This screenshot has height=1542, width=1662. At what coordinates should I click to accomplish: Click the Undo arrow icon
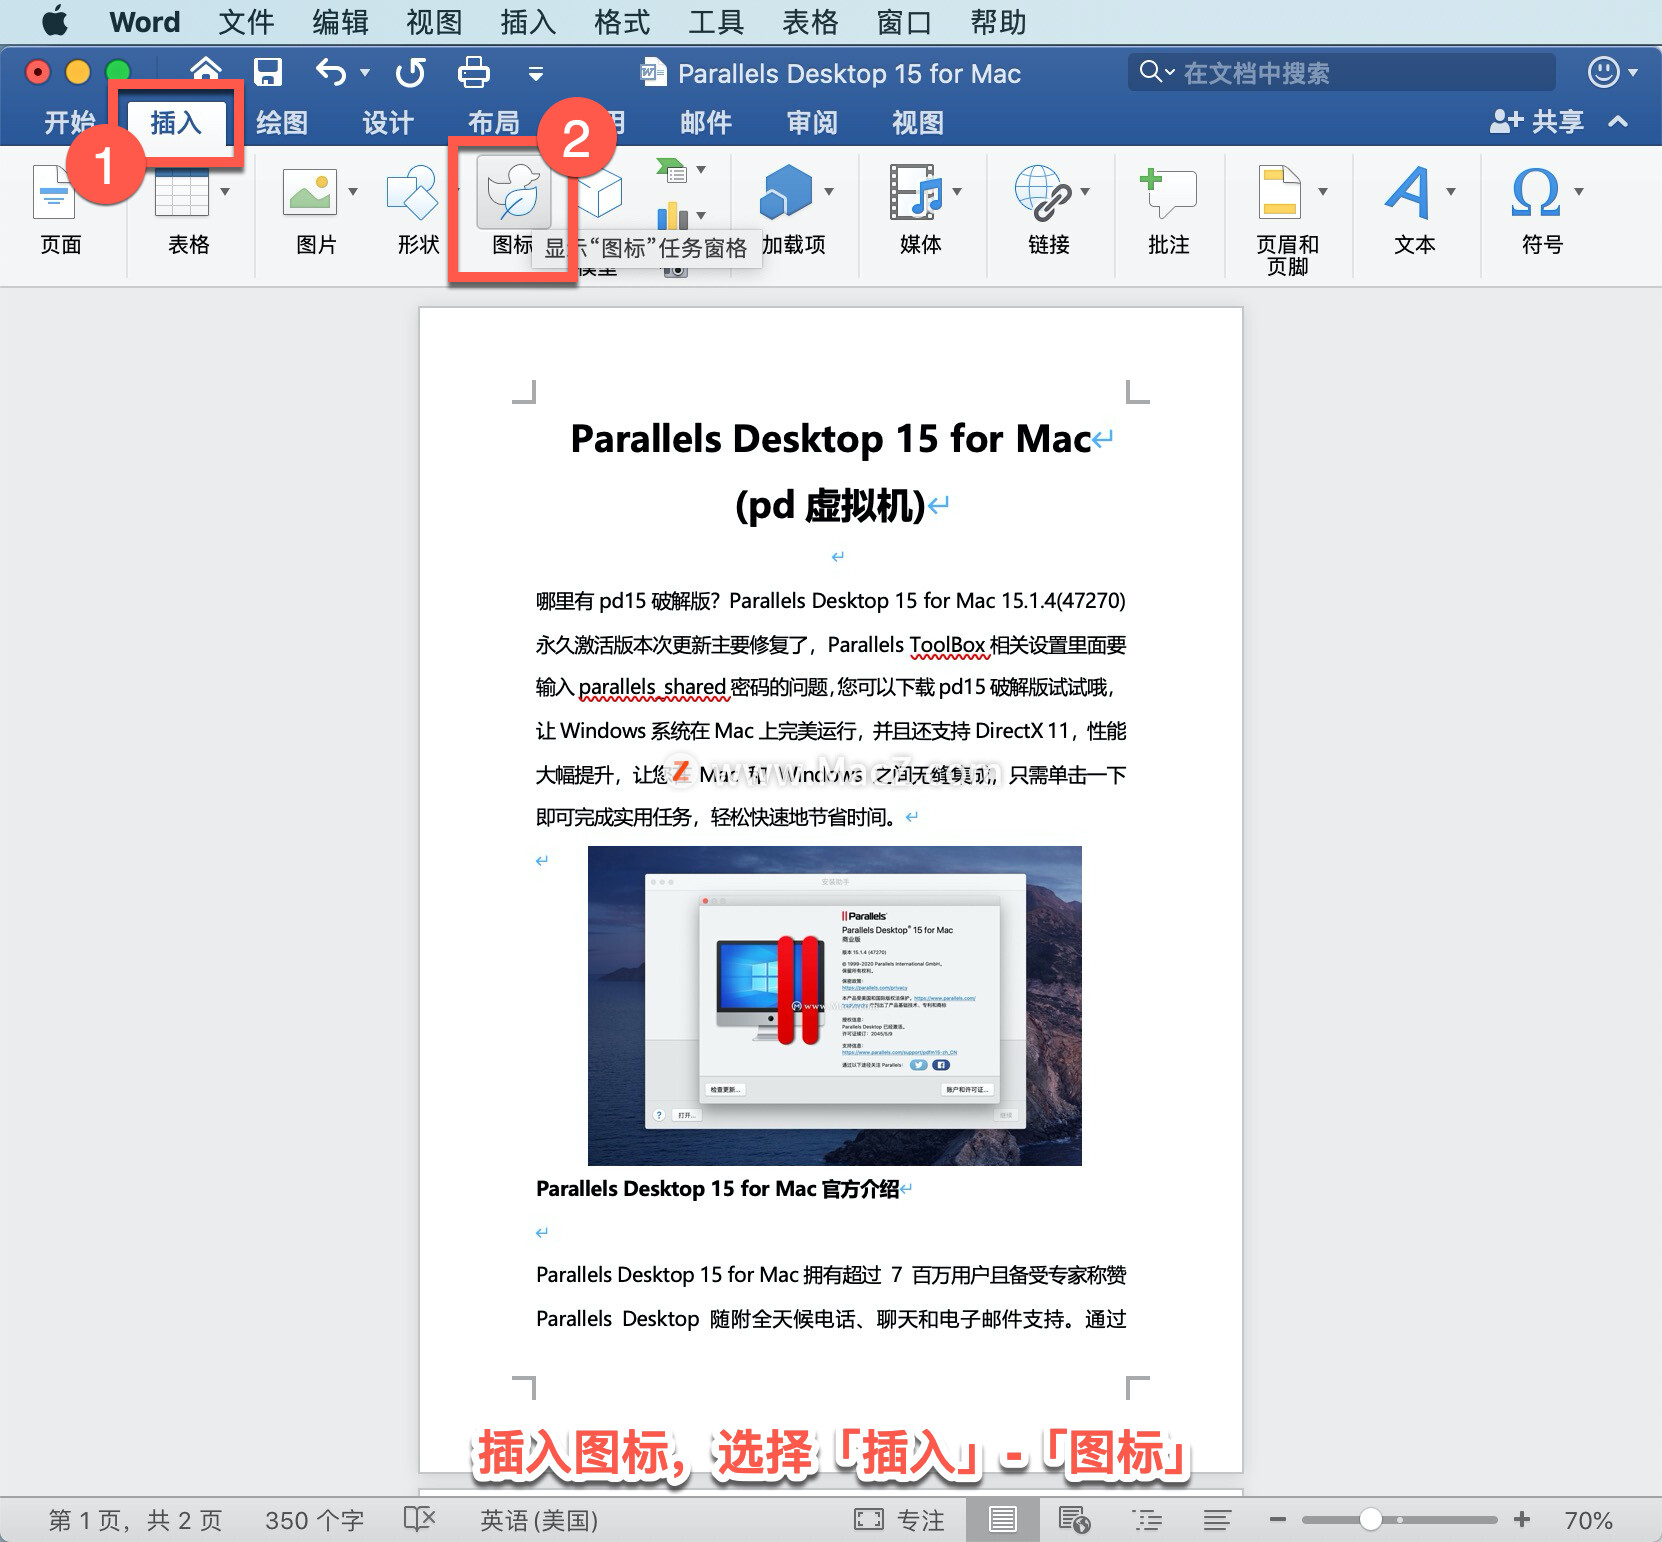click(331, 72)
